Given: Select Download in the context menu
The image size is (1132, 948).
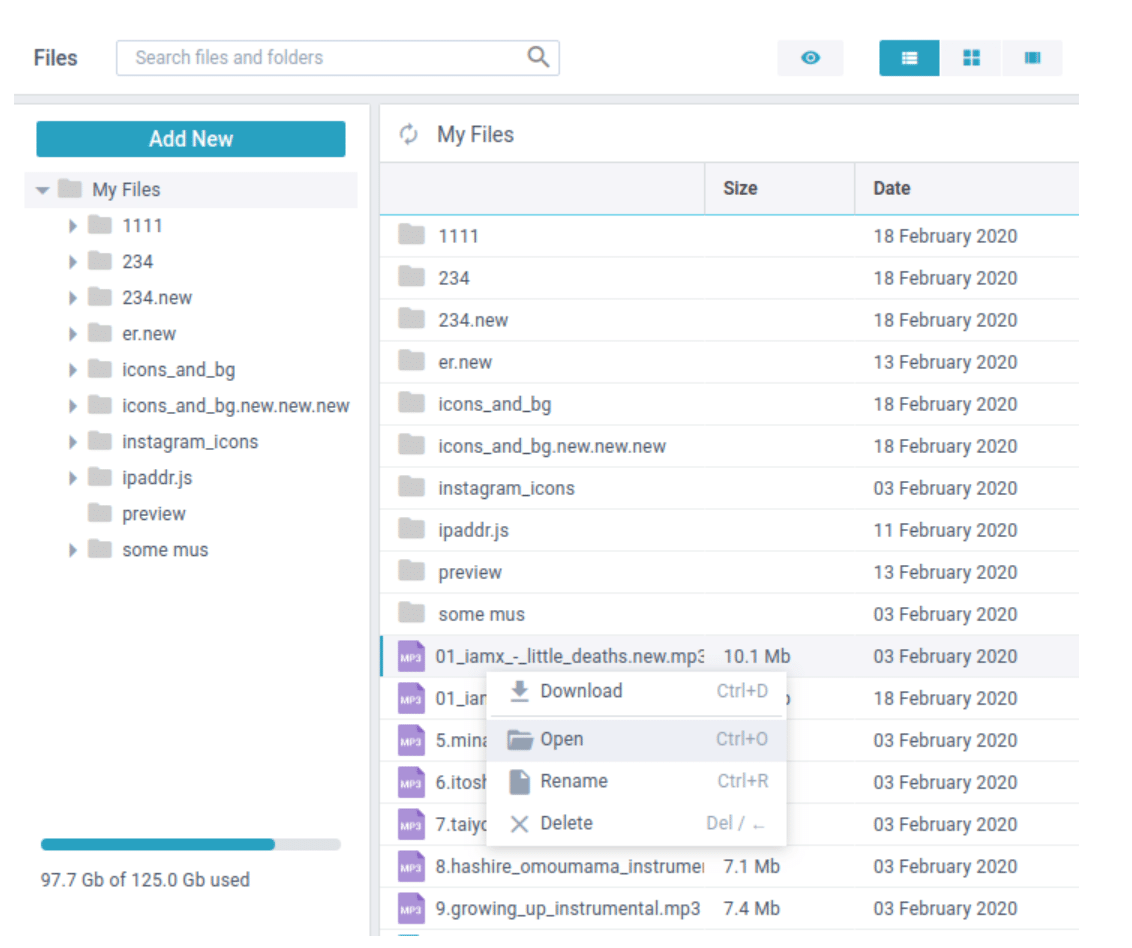Looking at the screenshot, I should [580, 691].
